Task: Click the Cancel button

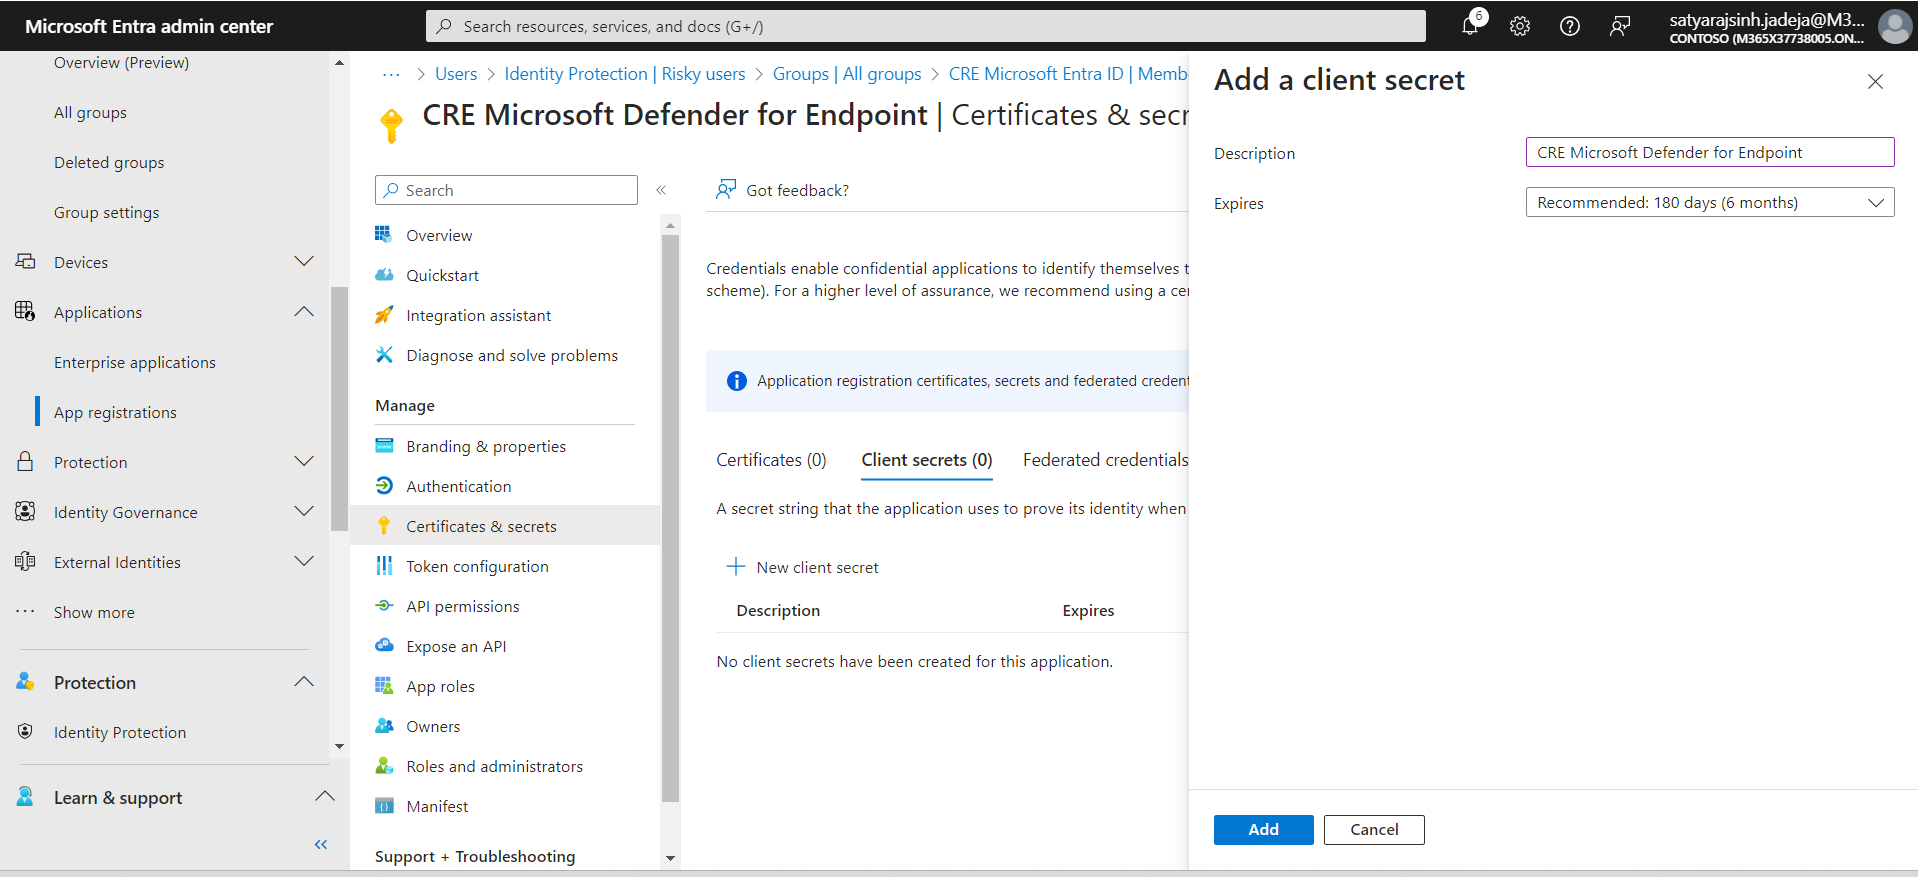Action: [1374, 830]
